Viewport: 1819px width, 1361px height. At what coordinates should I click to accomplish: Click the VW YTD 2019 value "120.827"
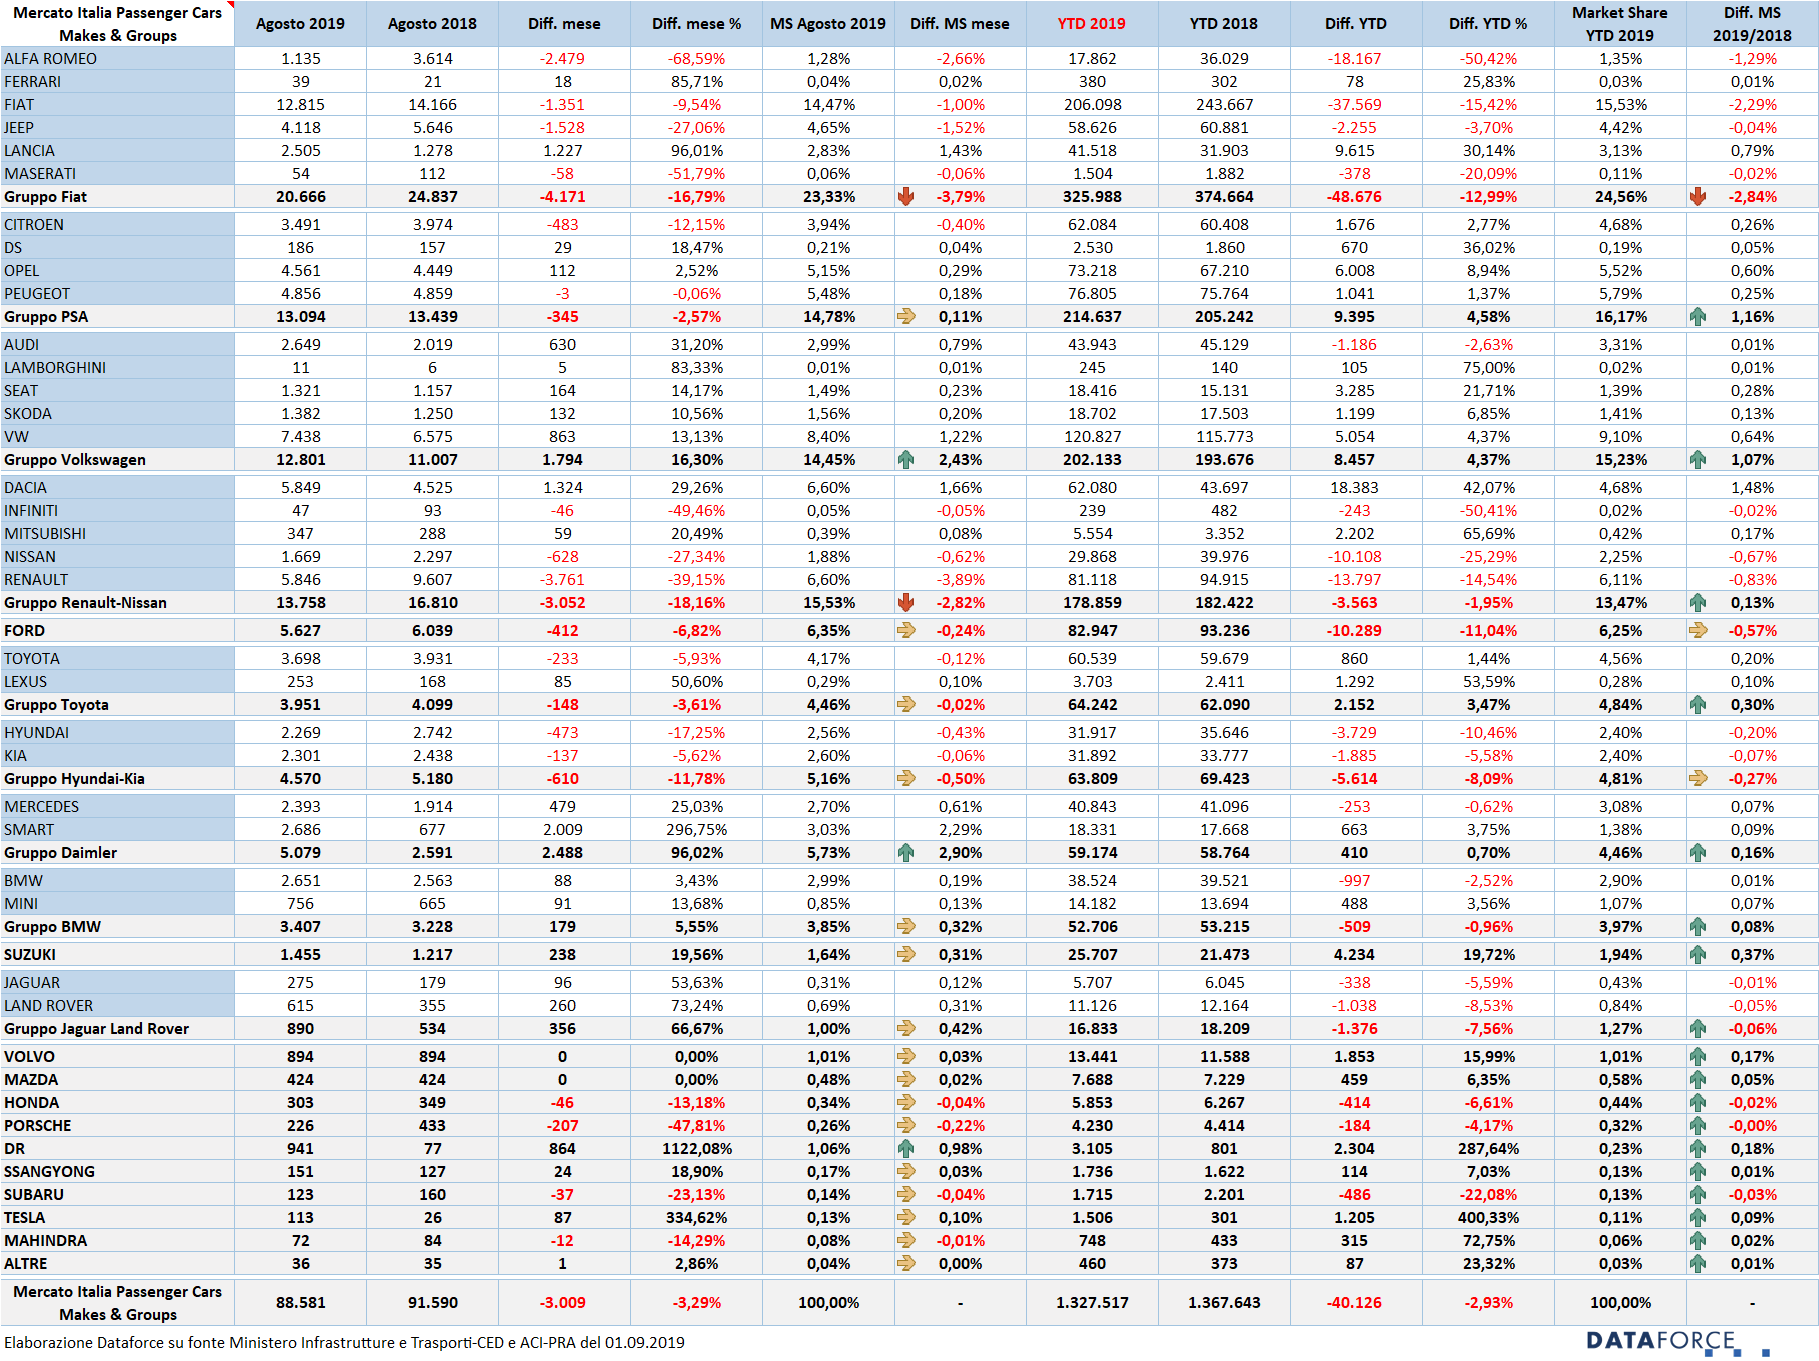1092,437
